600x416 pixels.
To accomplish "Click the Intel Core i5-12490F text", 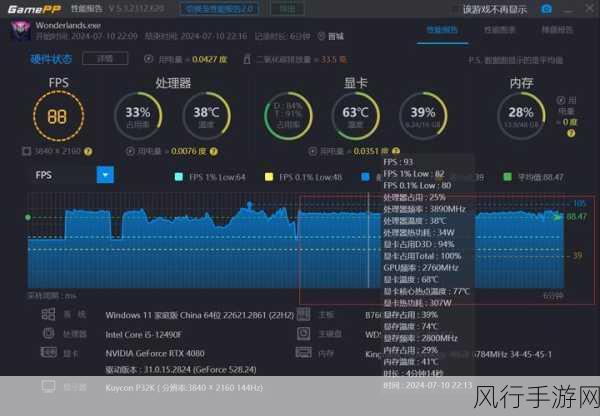I will click(x=143, y=335).
